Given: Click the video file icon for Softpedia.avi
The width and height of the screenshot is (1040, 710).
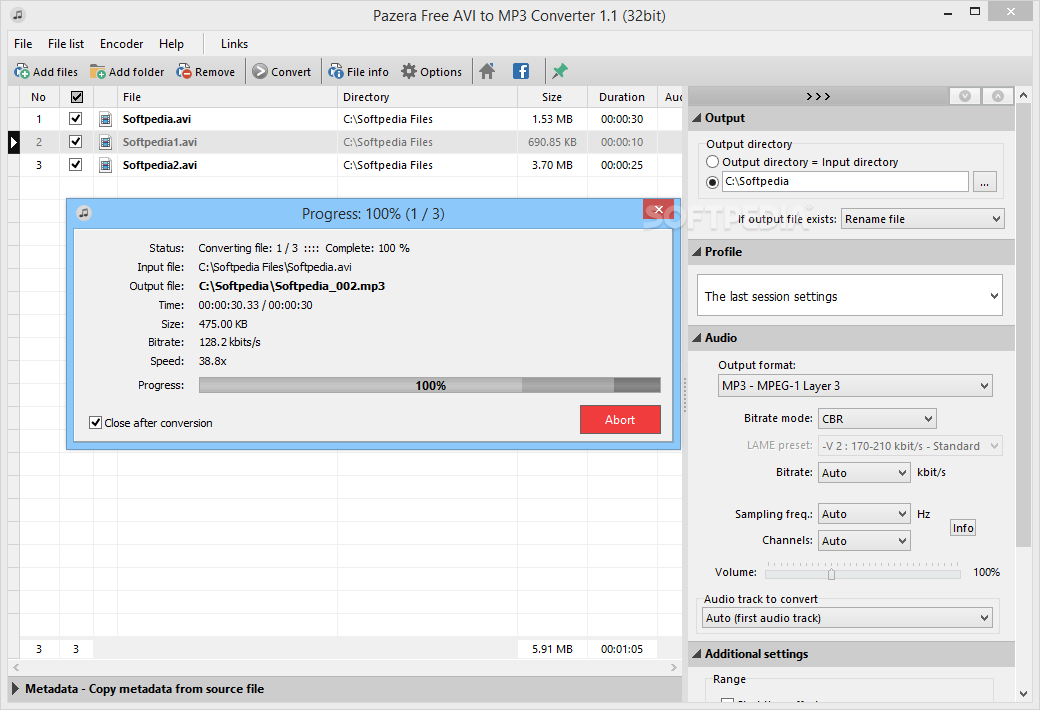Looking at the screenshot, I should [x=105, y=119].
